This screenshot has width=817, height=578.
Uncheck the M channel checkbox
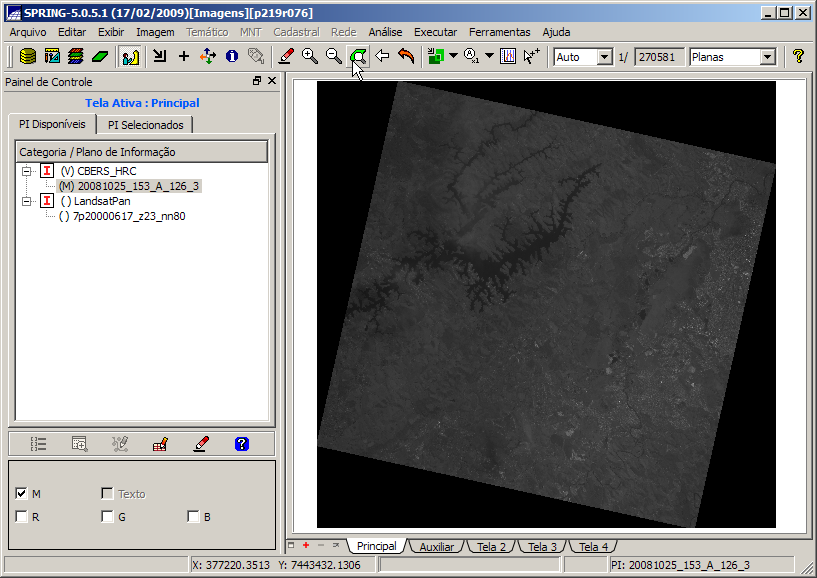(x=21, y=494)
